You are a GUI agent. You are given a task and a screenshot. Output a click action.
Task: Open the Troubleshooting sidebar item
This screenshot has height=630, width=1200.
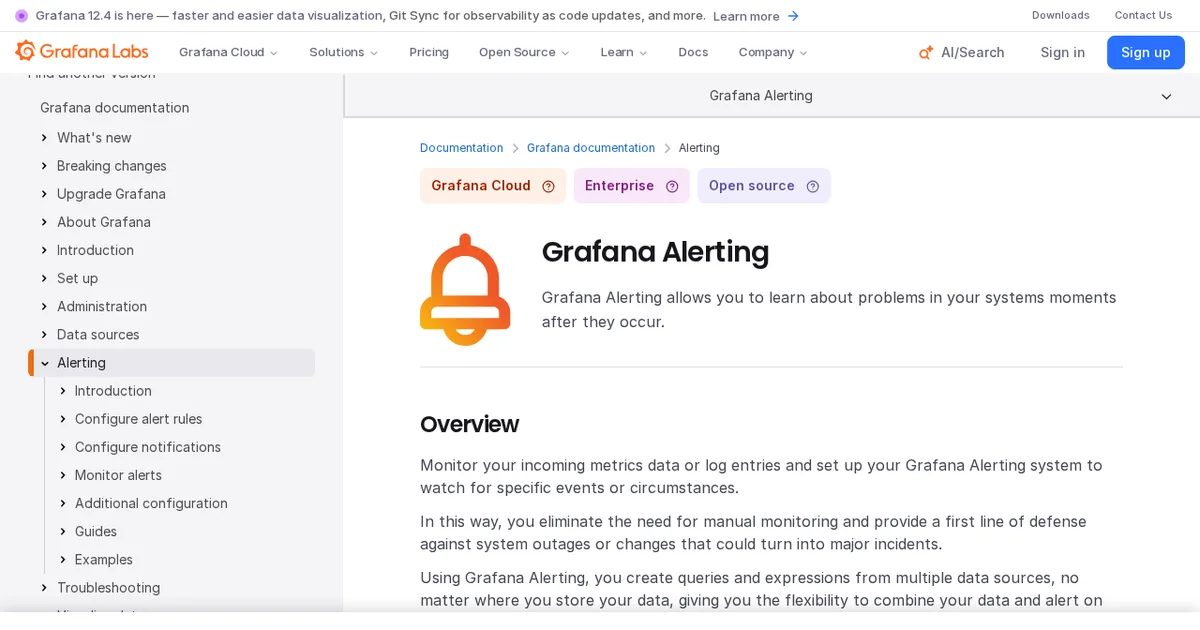[x=108, y=587]
